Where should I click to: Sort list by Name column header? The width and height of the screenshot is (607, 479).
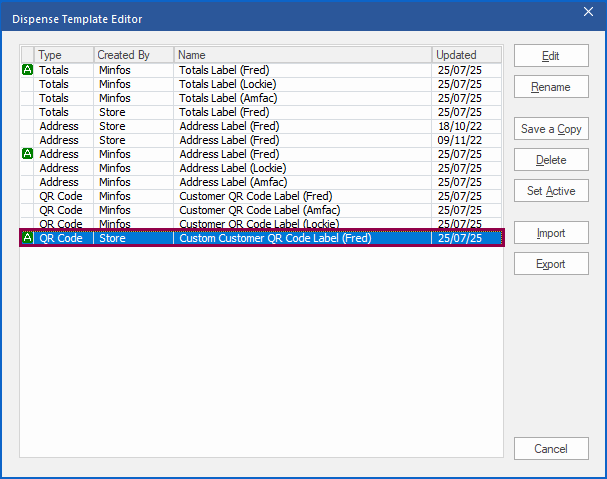(303, 55)
